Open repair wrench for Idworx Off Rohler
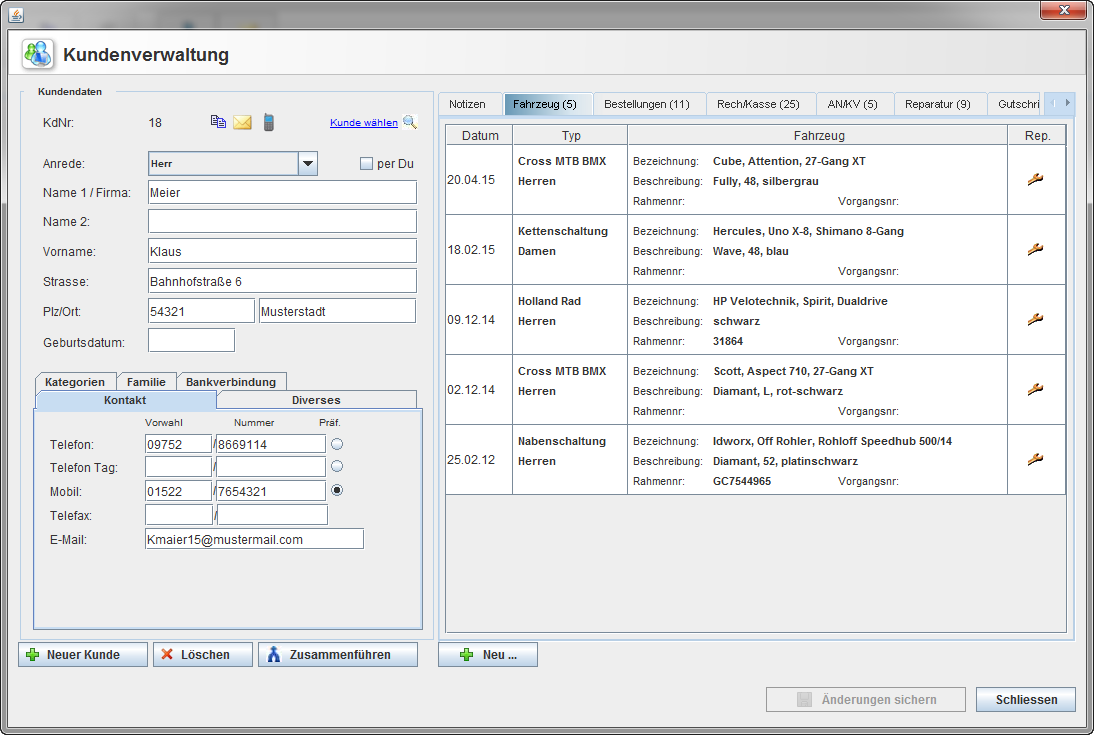The image size is (1094, 735). tap(1035, 460)
